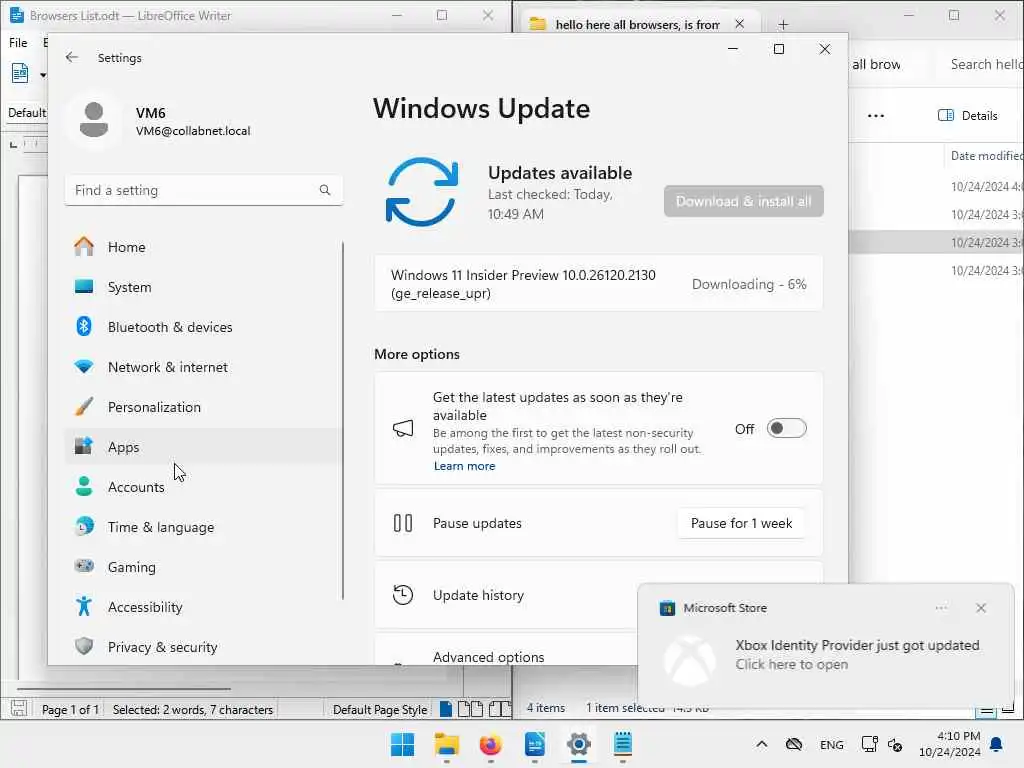The width and height of the screenshot is (1024, 768).
Task: Click Pause for 1 week button
Action: point(741,523)
